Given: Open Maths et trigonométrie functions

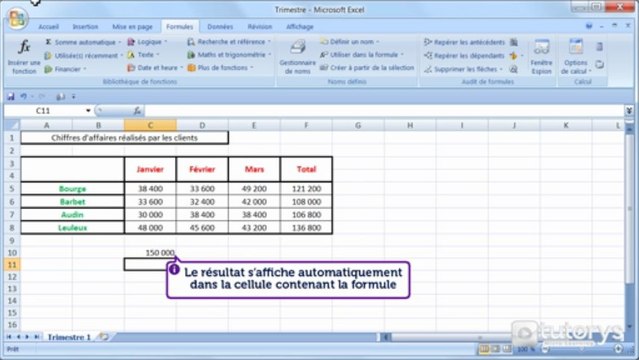Looking at the screenshot, I should (229, 55).
